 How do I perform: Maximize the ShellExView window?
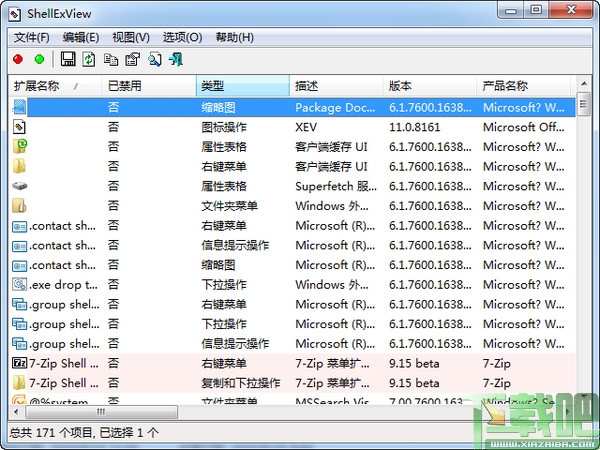(x=536, y=10)
